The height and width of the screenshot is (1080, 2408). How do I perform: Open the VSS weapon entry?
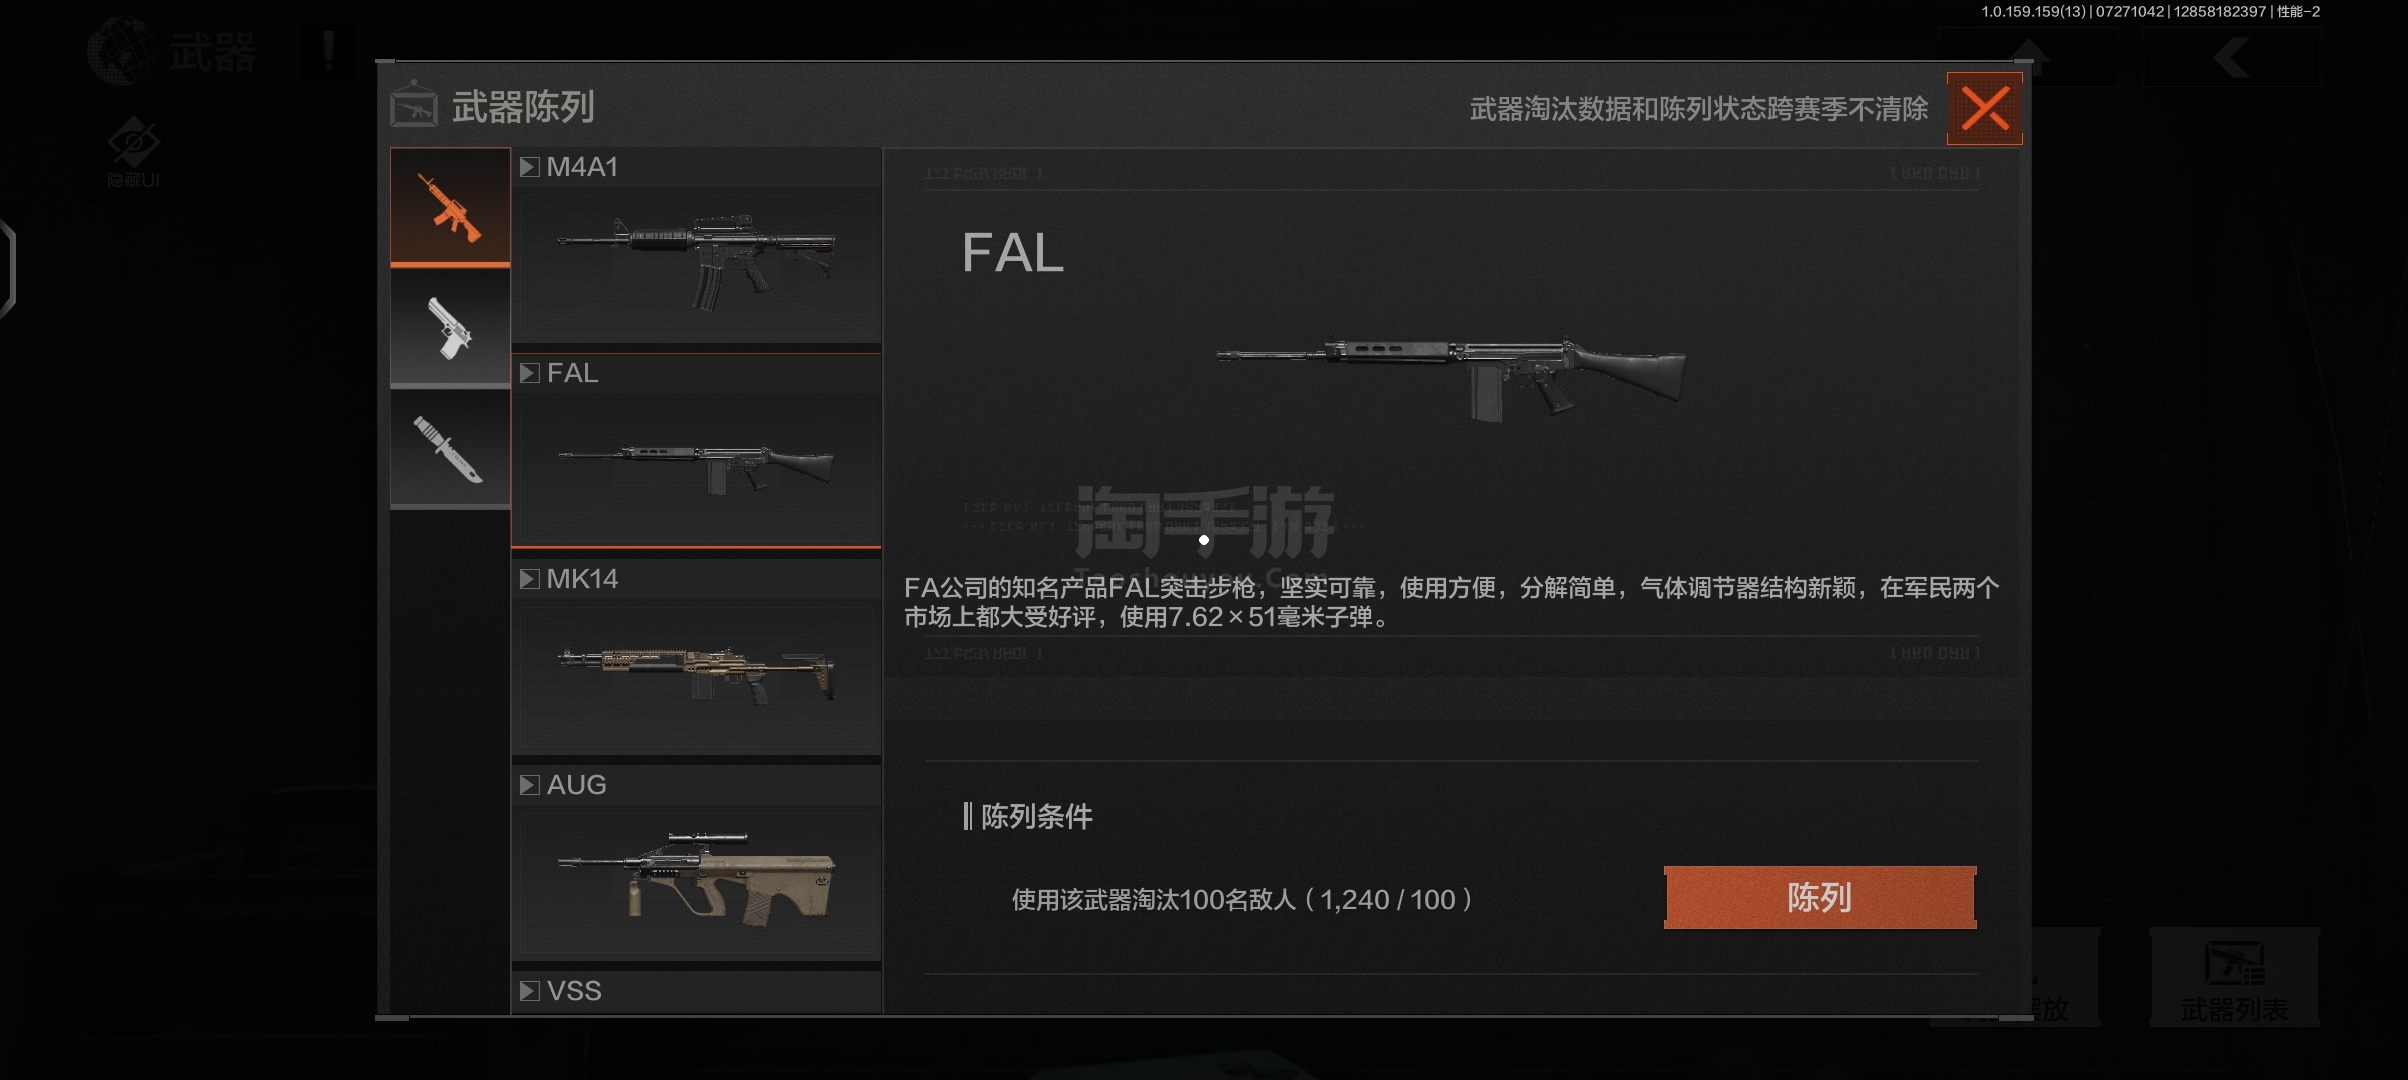696,991
